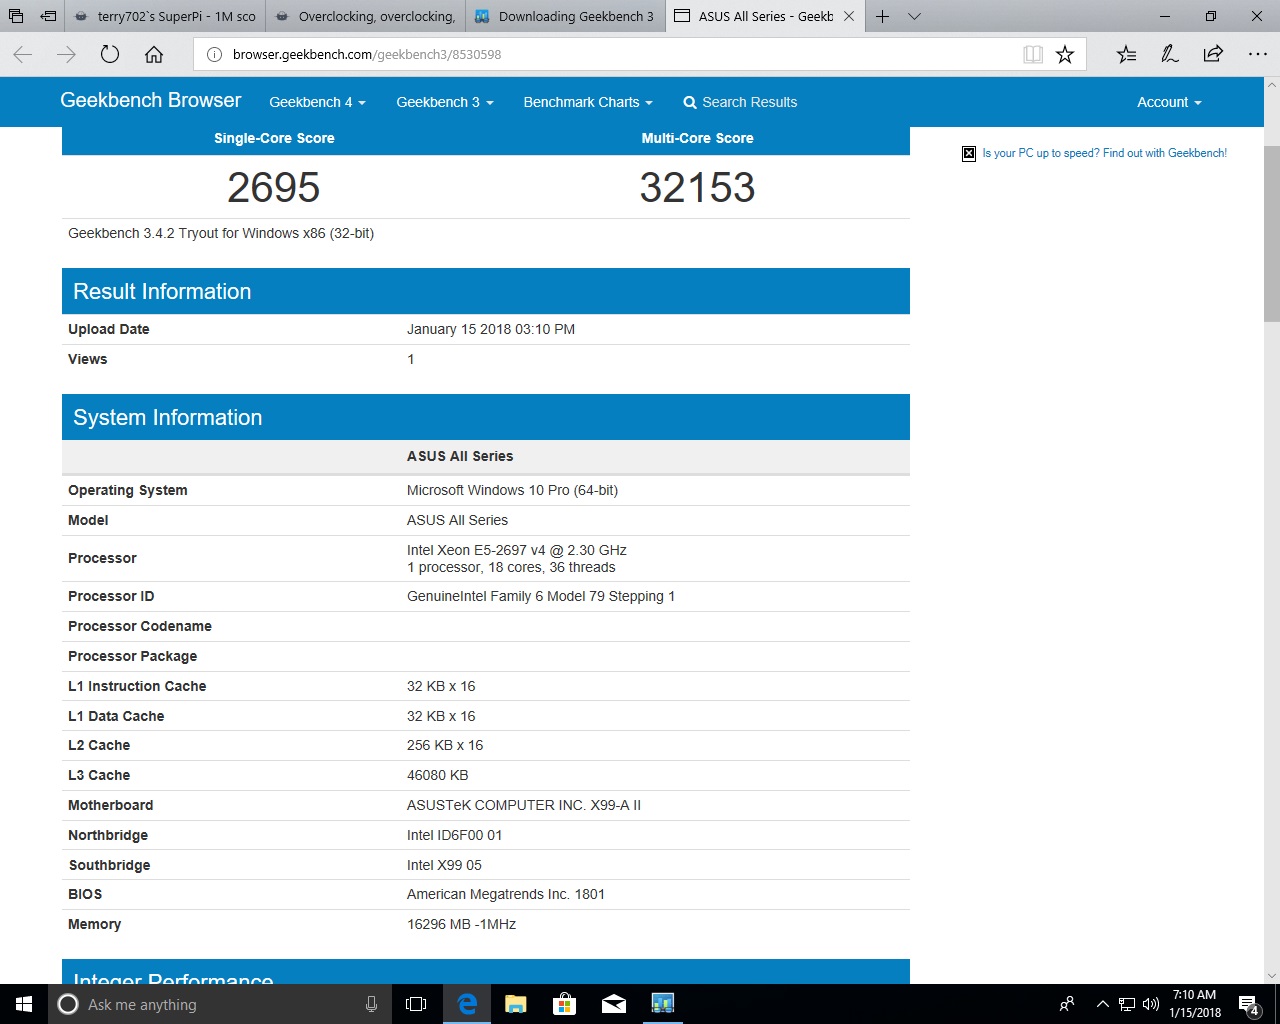Open the Windows Start menu
1280x1024 pixels.
[x=24, y=1004]
